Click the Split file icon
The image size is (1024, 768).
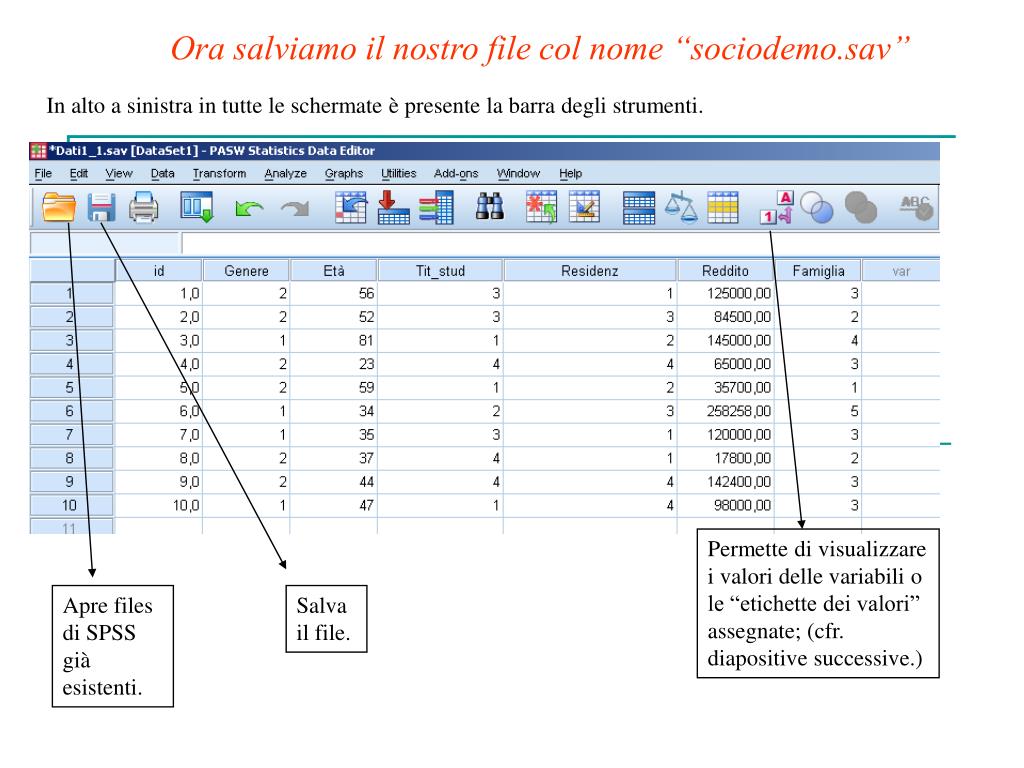(639, 208)
